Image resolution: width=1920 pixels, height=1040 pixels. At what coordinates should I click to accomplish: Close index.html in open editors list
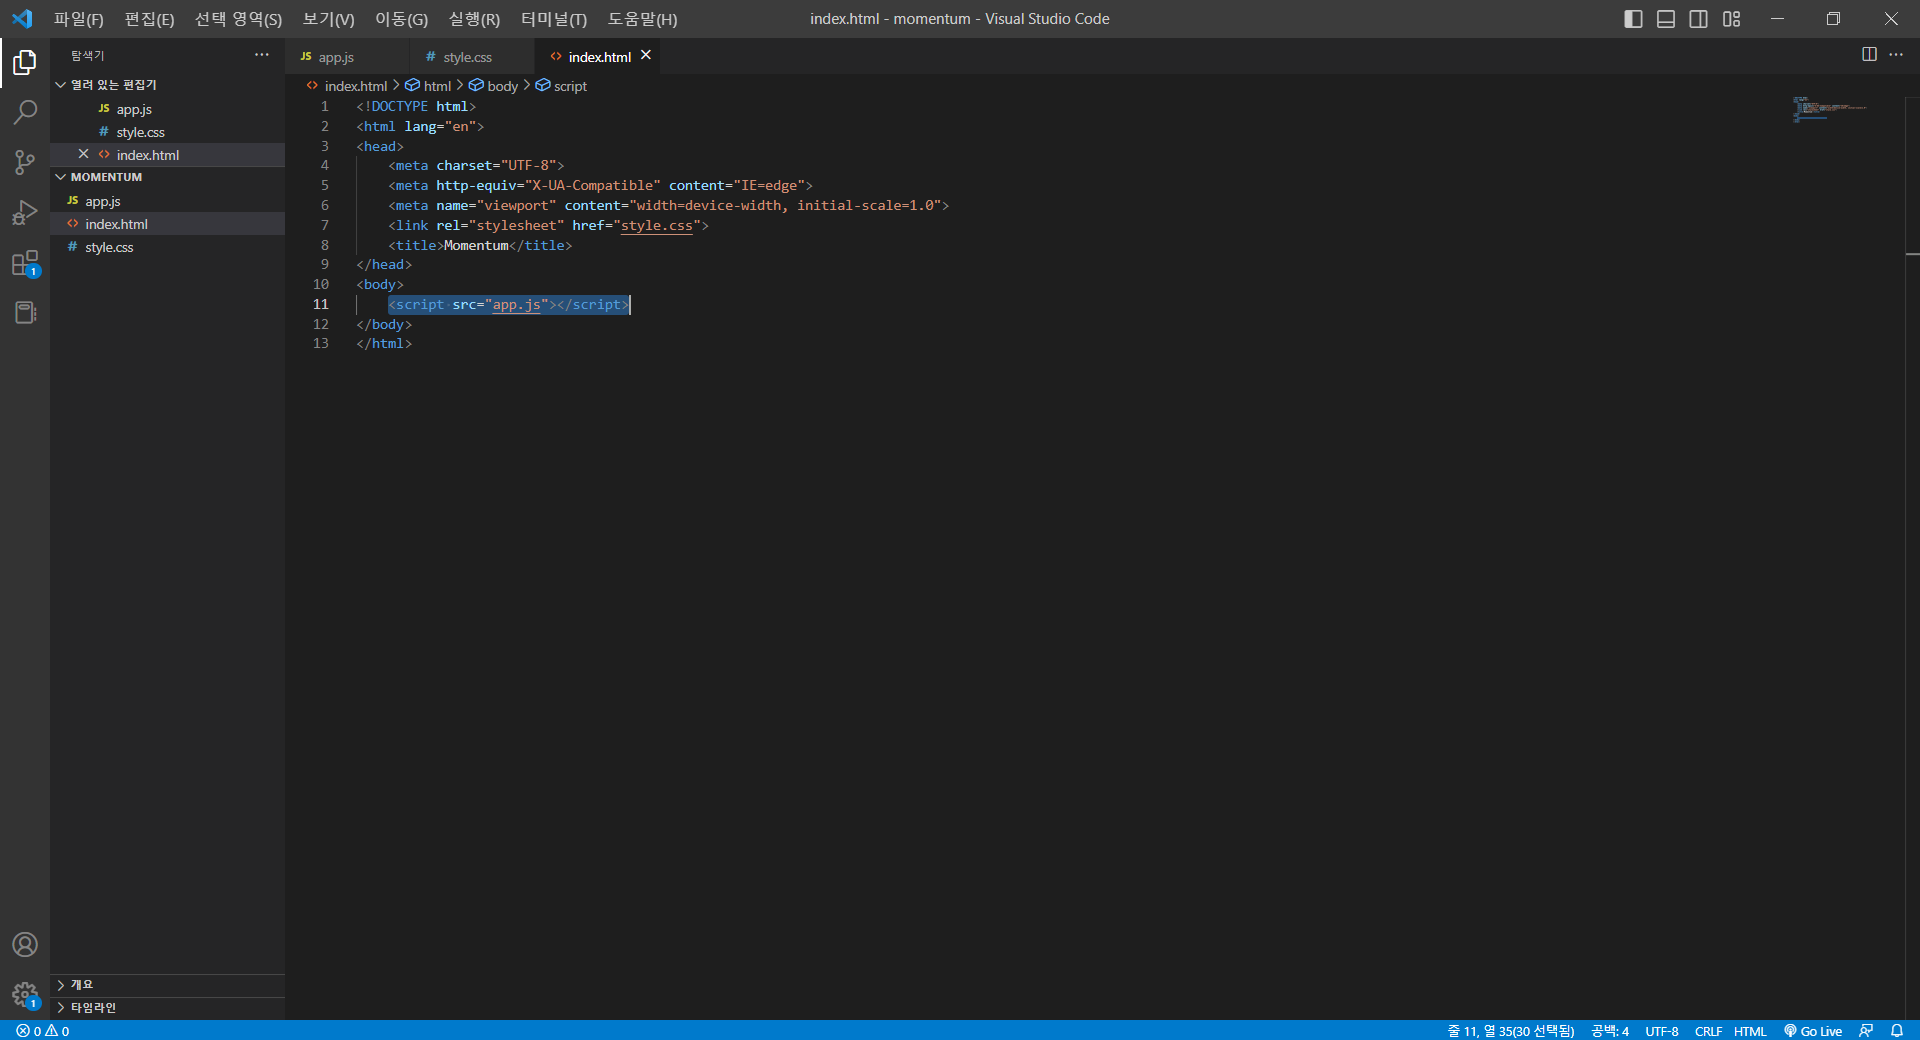point(83,154)
